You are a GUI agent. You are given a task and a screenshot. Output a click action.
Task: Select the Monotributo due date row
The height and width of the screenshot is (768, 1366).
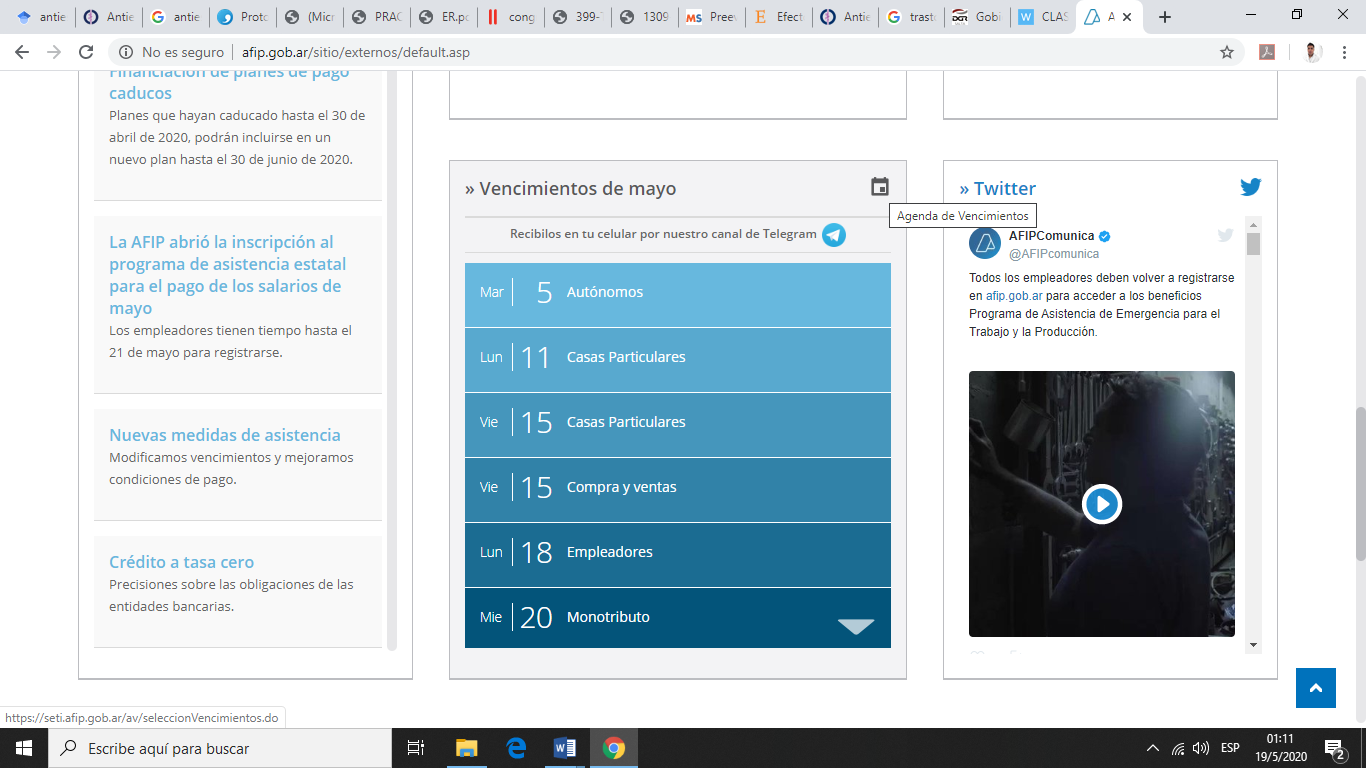[x=650, y=617]
